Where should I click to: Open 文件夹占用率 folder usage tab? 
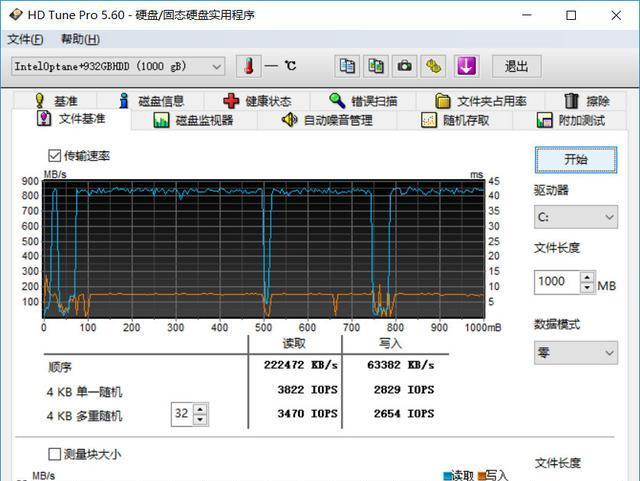[x=481, y=101]
